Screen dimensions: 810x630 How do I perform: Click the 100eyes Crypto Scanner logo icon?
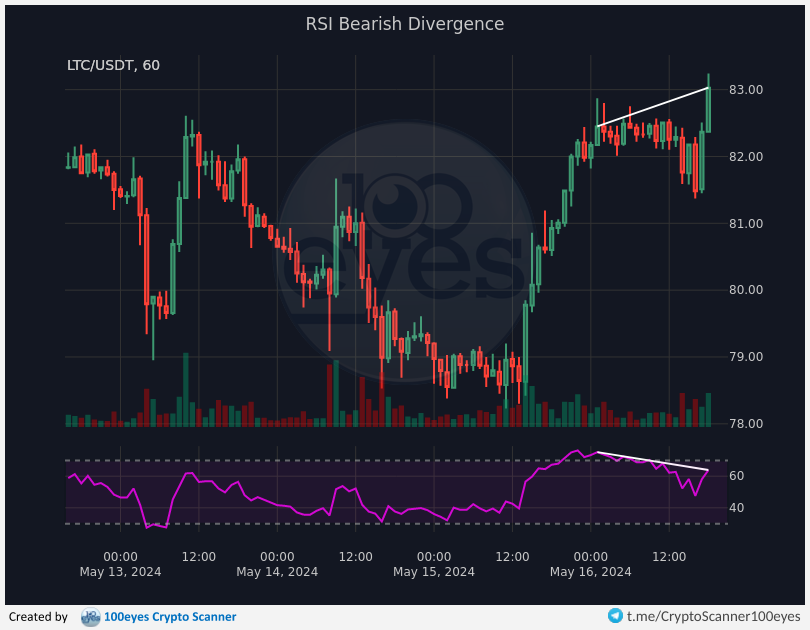91,617
